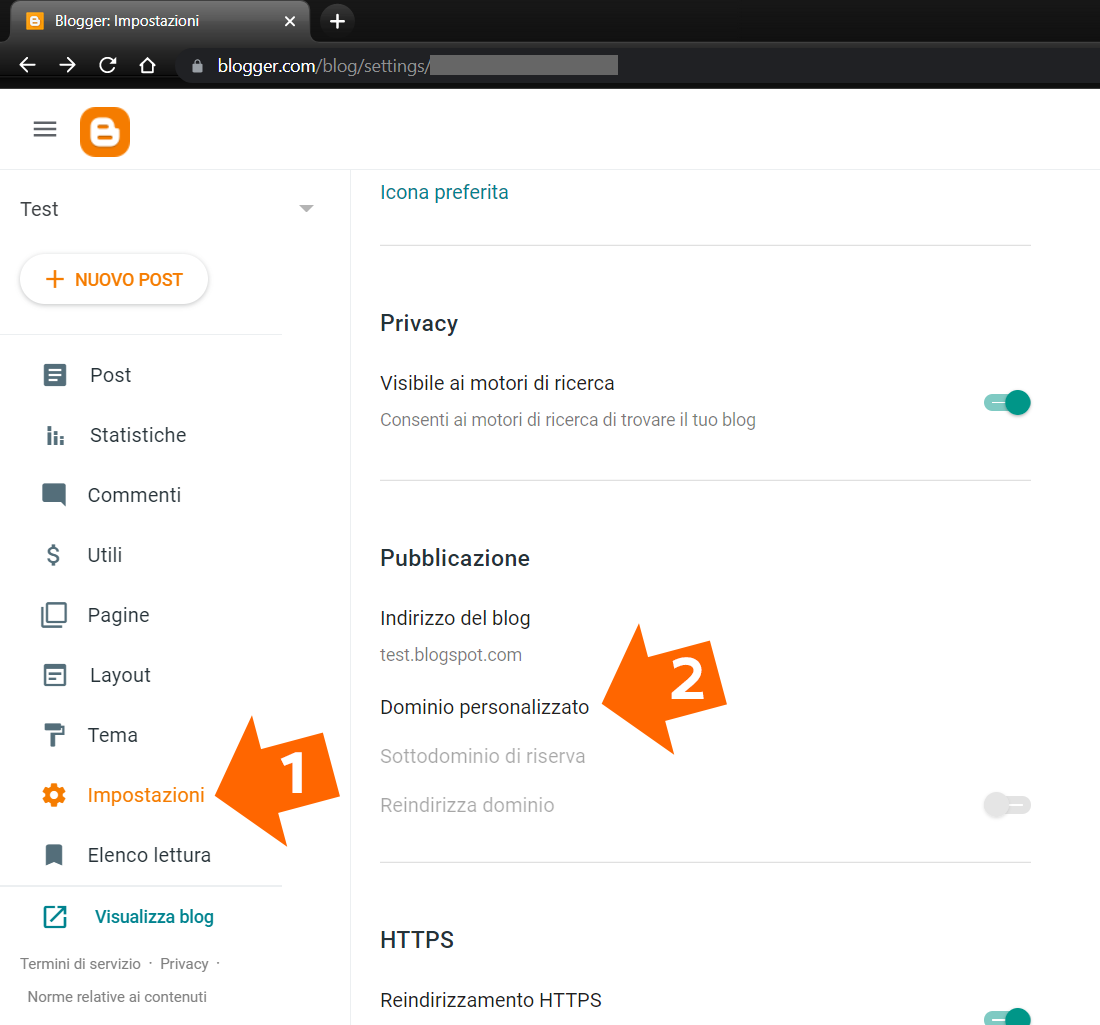Viewport: 1100px width, 1025px height.
Task: Click the browser home icon
Action: coord(147,65)
